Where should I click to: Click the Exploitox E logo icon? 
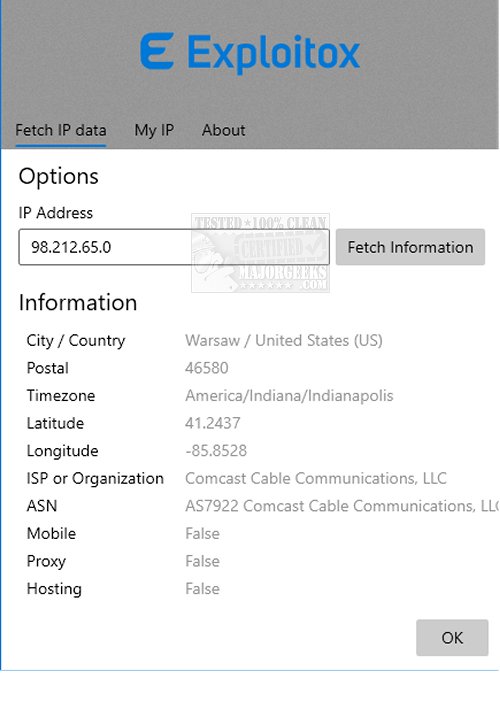coord(157,51)
